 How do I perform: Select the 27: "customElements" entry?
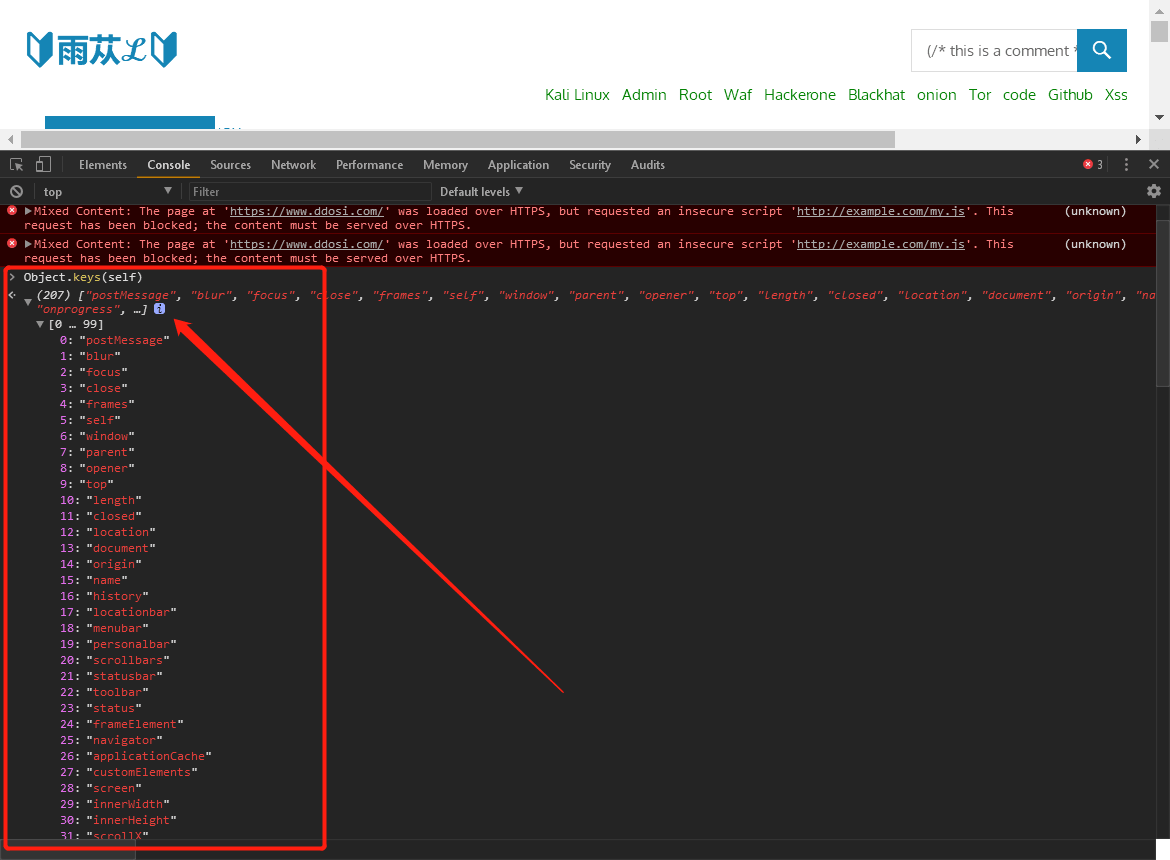tap(129, 772)
